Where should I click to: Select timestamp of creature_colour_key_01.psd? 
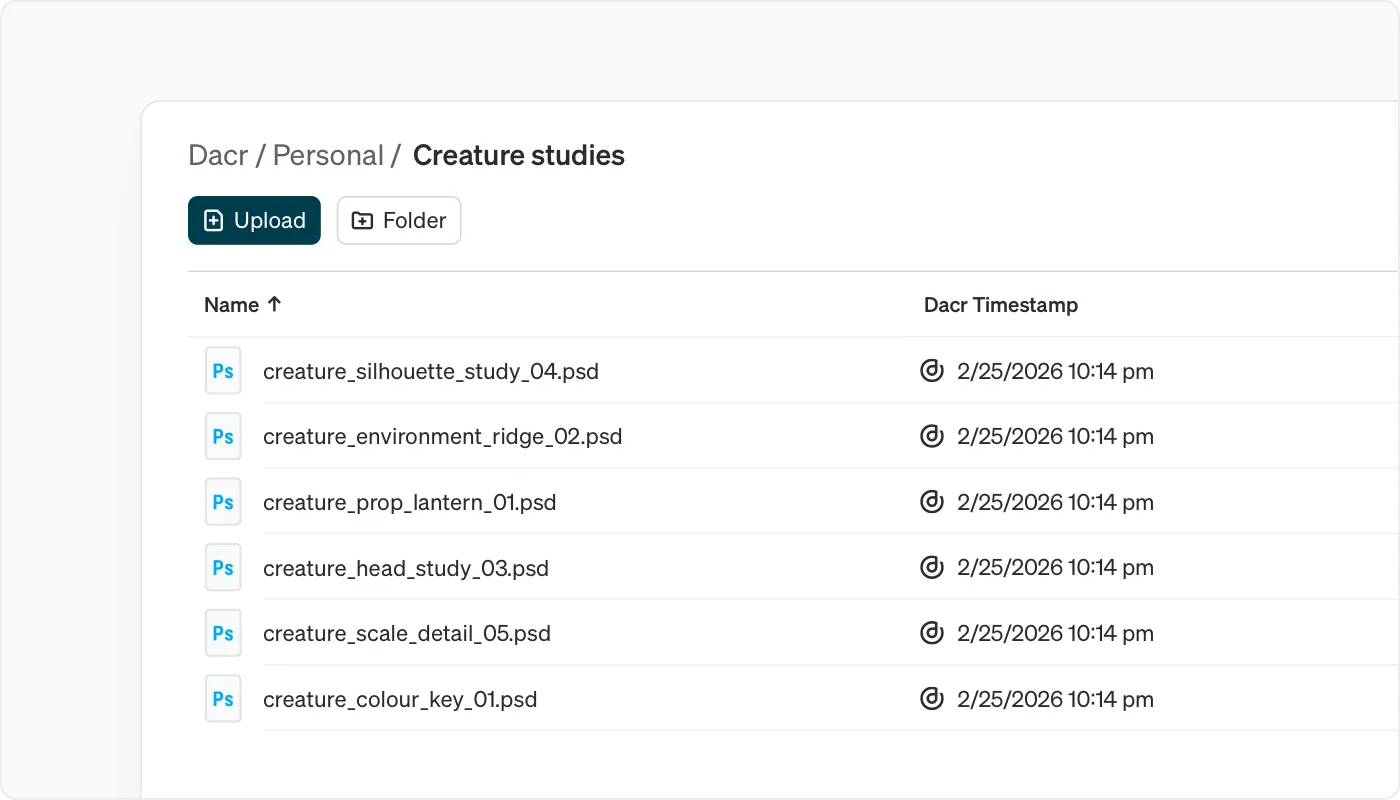point(1055,700)
